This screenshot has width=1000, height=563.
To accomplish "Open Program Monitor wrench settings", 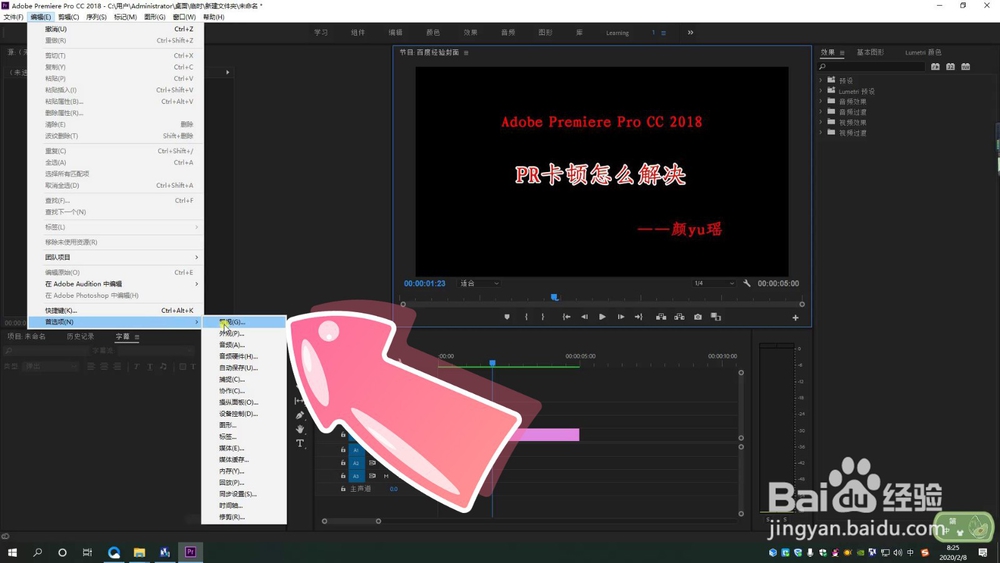I will [x=747, y=283].
